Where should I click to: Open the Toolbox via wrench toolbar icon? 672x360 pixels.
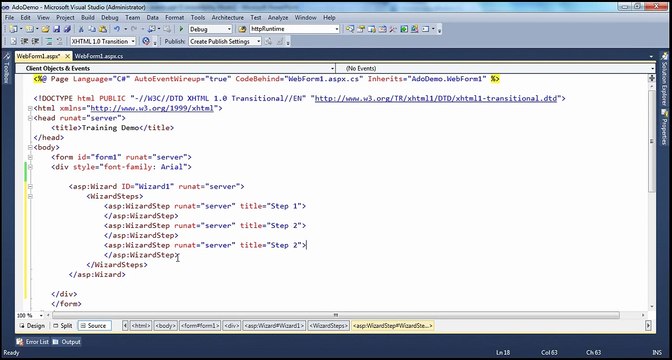[393, 29]
